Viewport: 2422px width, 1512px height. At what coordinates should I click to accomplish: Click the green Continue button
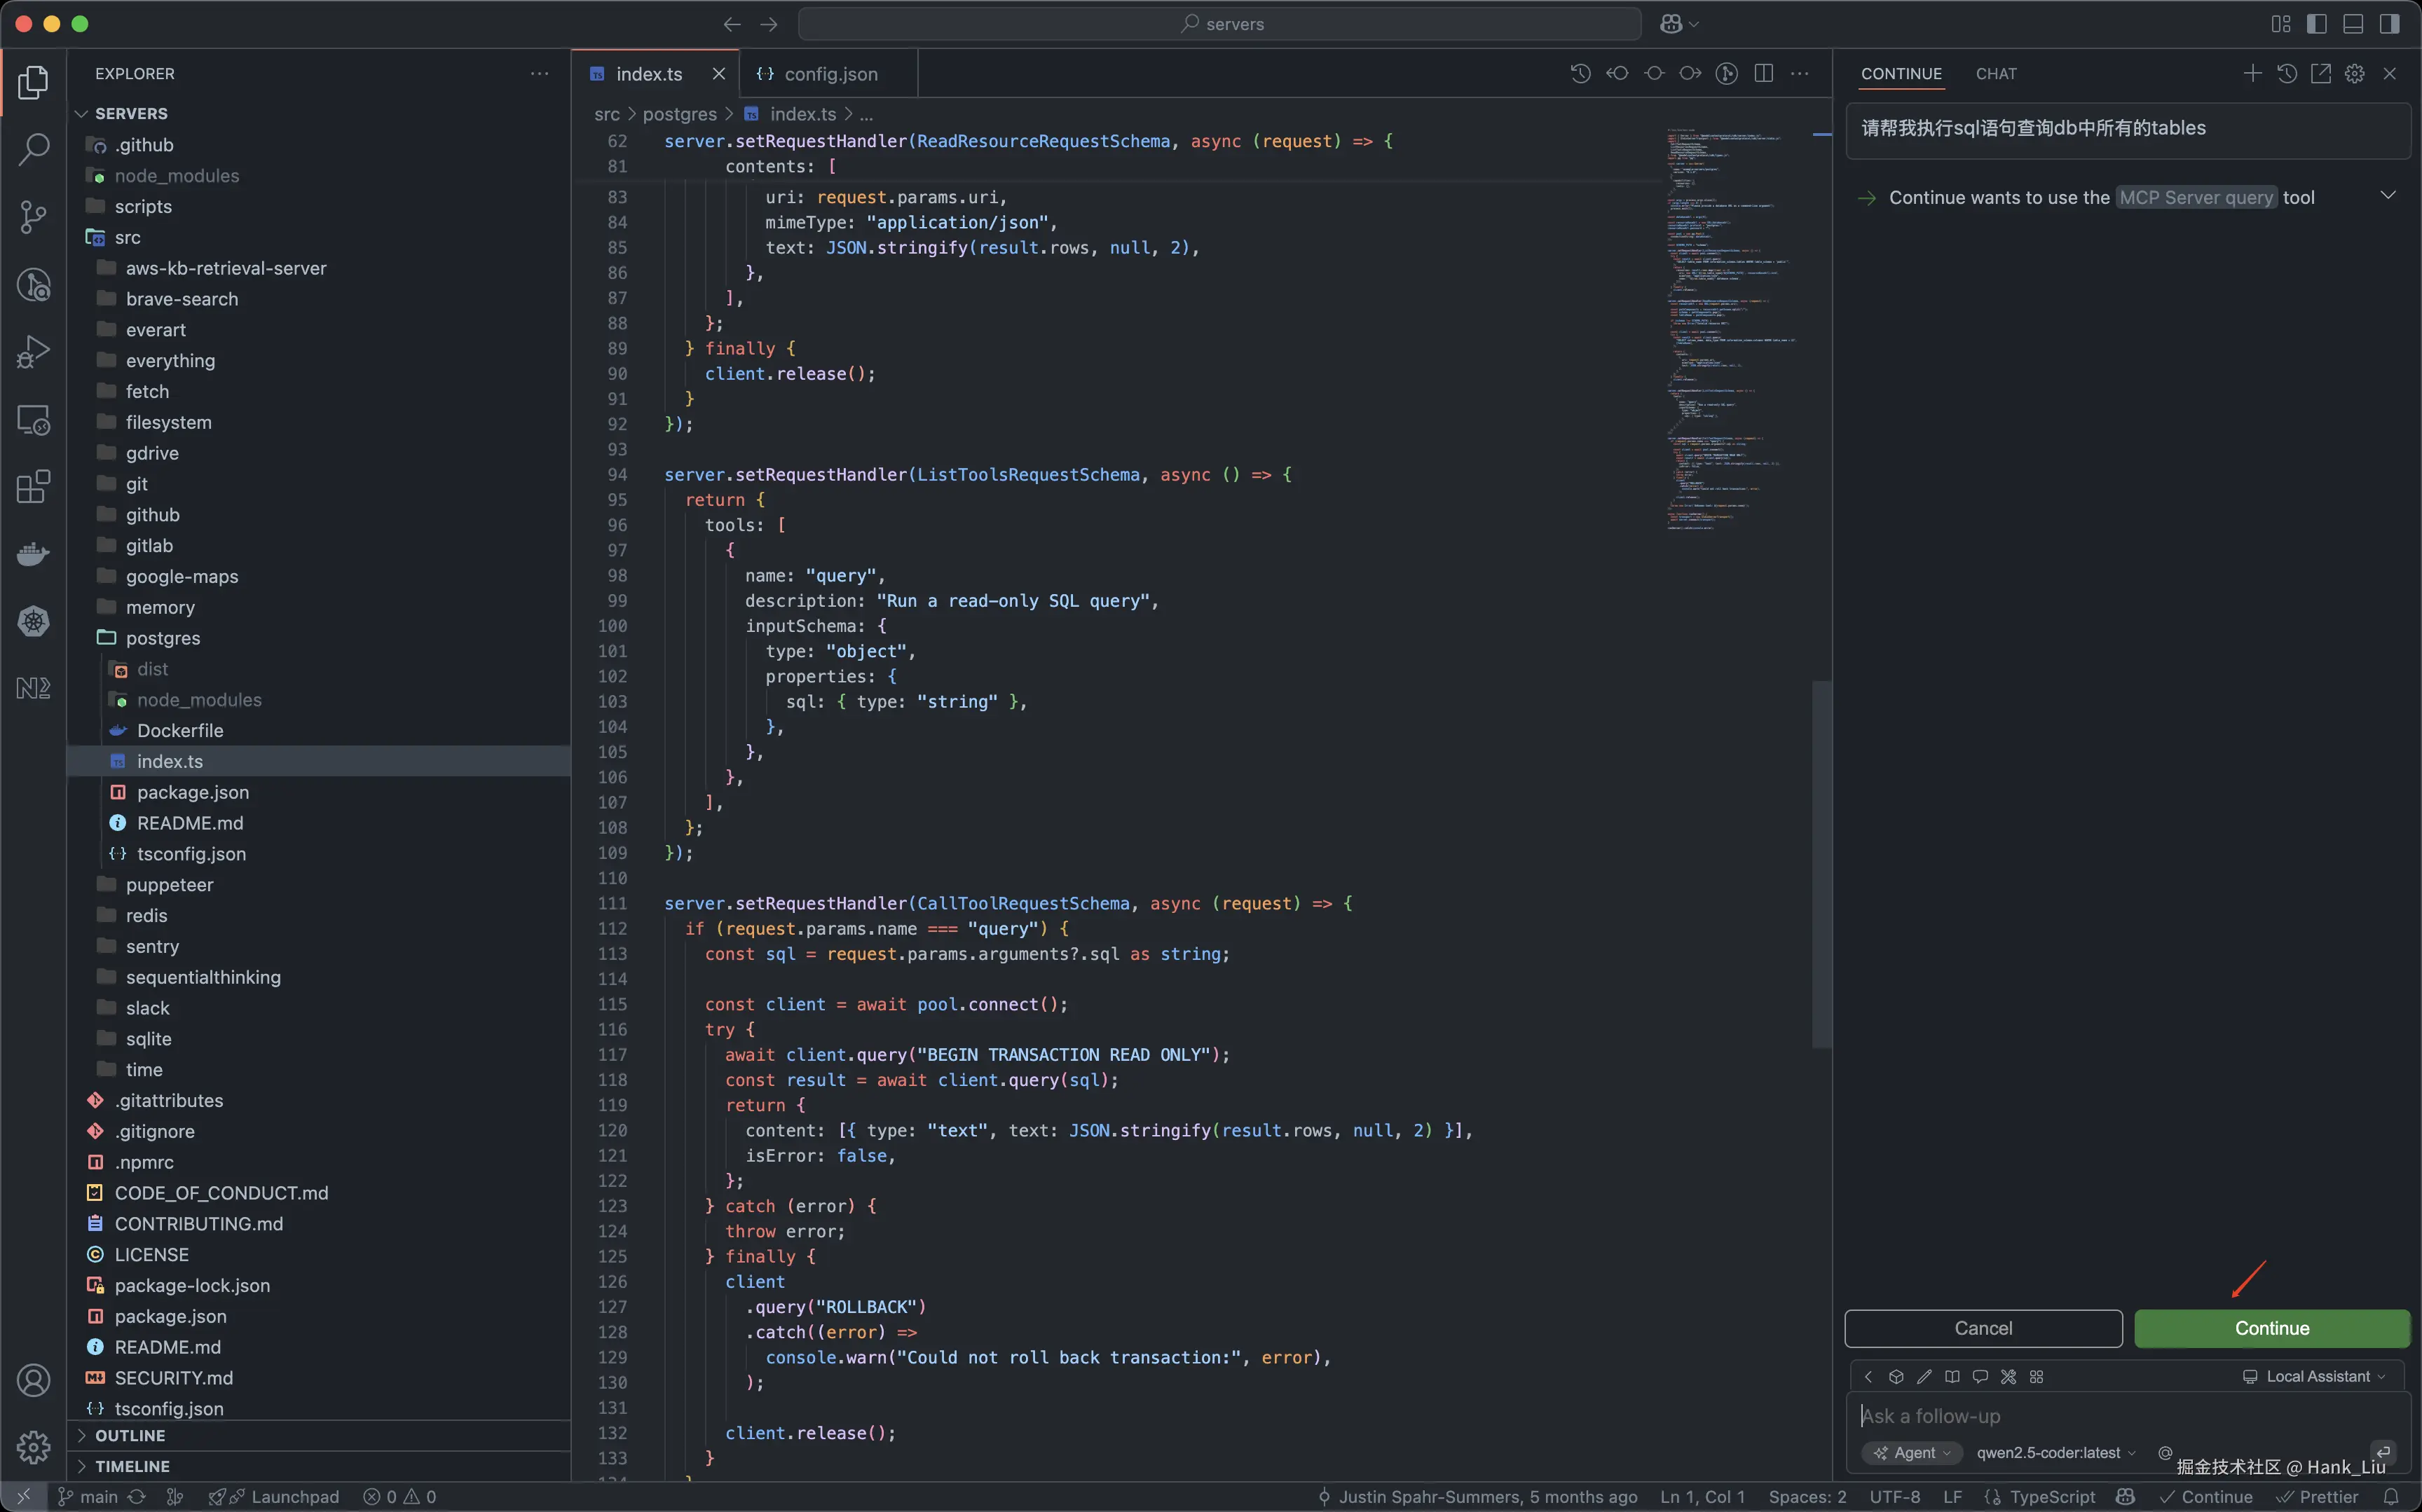coord(2272,1328)
